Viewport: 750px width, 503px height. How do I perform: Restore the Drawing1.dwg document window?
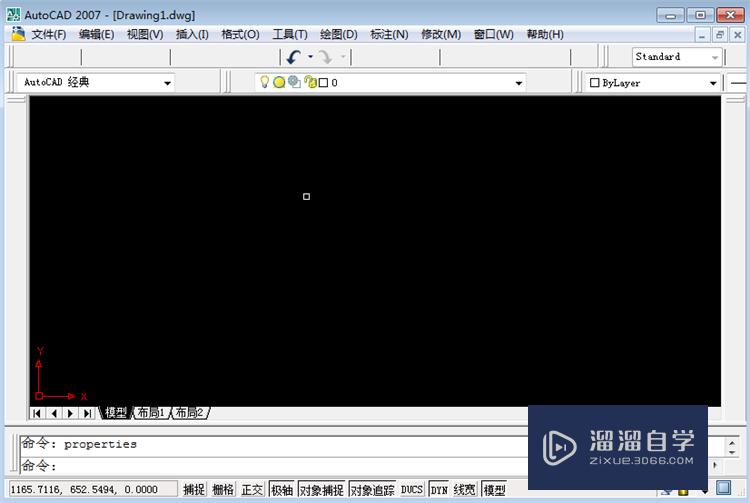[719, 35]
